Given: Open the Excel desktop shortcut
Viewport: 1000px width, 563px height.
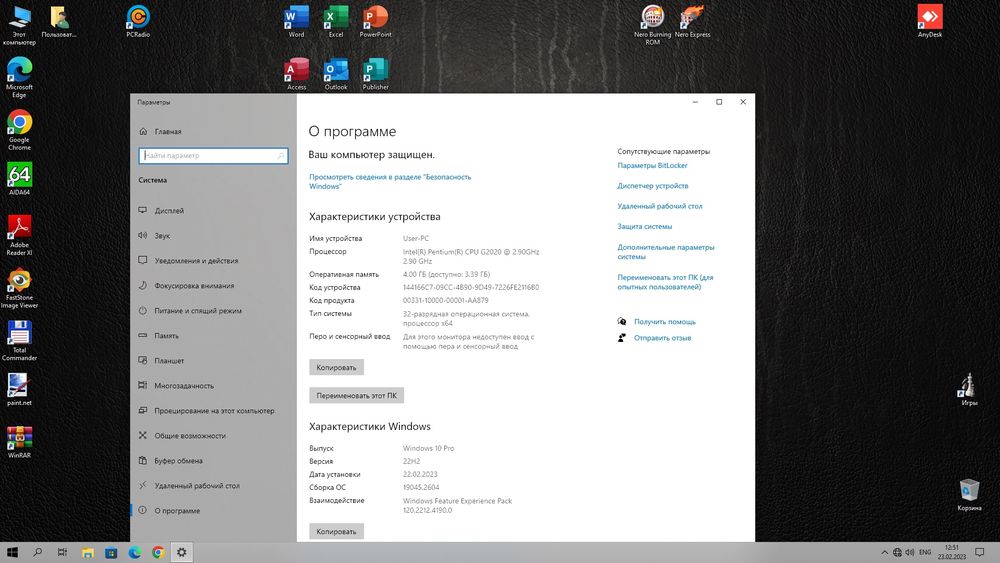Looking at the screenshot, I should coord(335,21).
